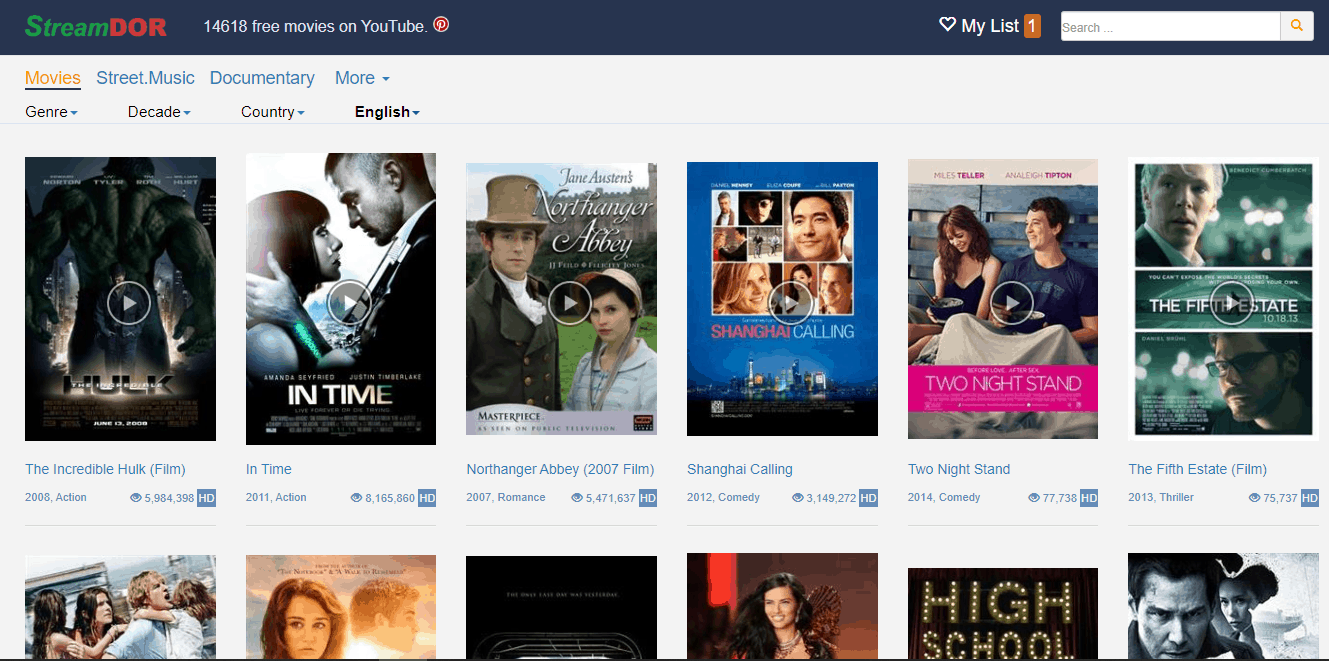
Task: Click the Northanger Abbey poster thumbnail
Action: (x=561, y=299)
